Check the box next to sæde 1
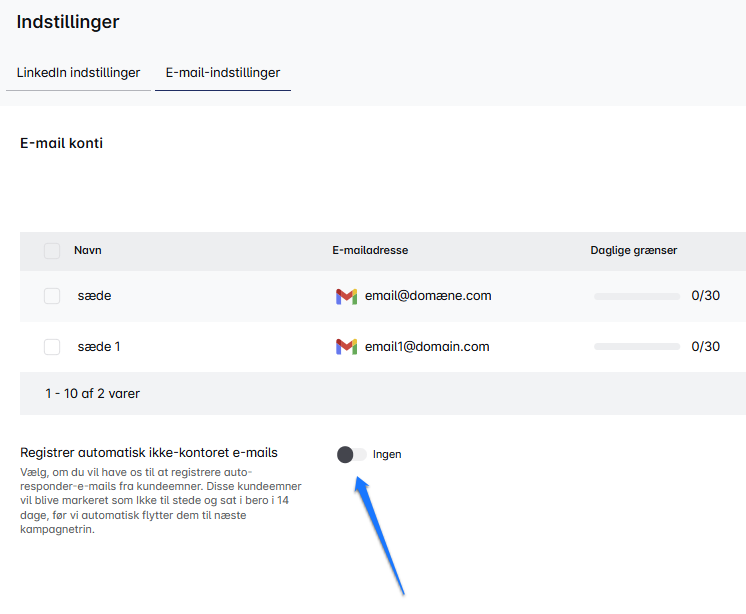 (52, 347)
